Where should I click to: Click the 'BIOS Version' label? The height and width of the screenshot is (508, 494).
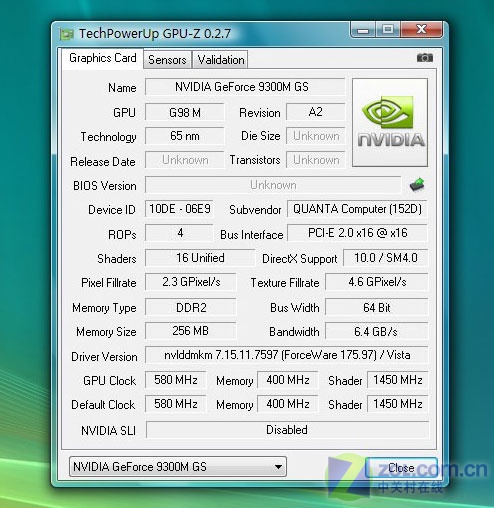pyautogui.click(x=105, y=186)
